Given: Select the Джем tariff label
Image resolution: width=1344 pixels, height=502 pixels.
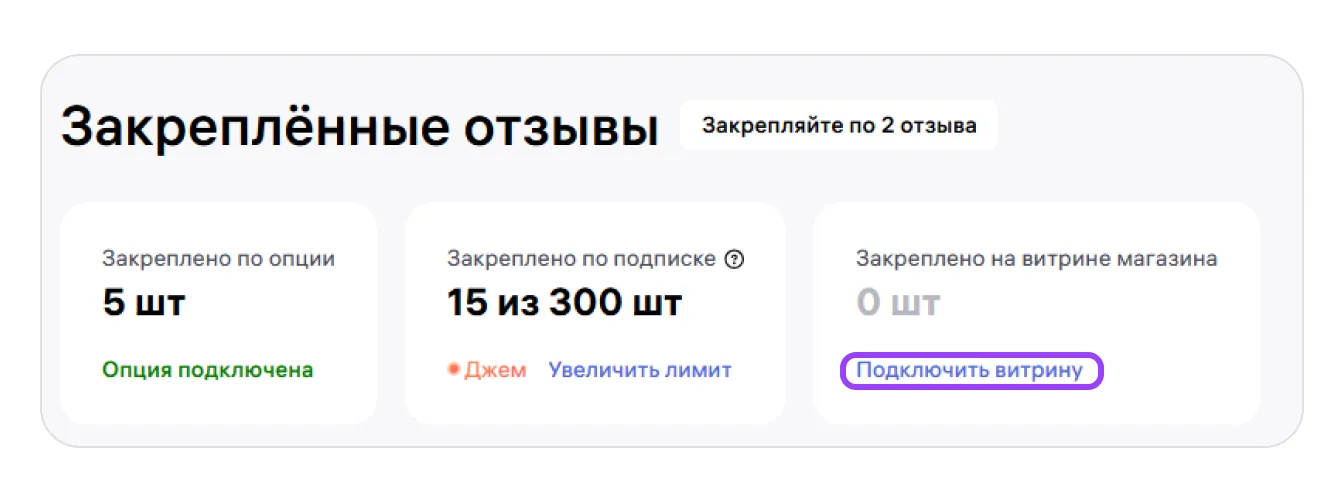Looking at the screenshot, I should tap(495, 370).
